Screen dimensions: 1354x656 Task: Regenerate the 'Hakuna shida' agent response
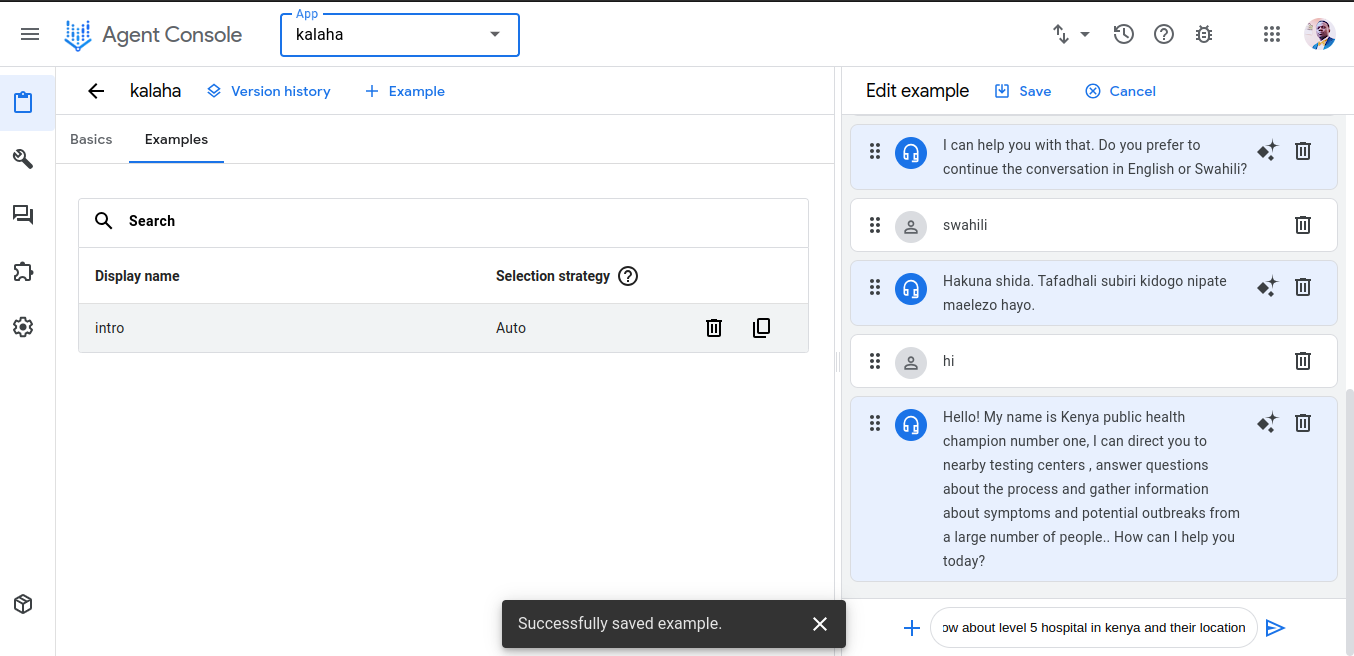1267,287
